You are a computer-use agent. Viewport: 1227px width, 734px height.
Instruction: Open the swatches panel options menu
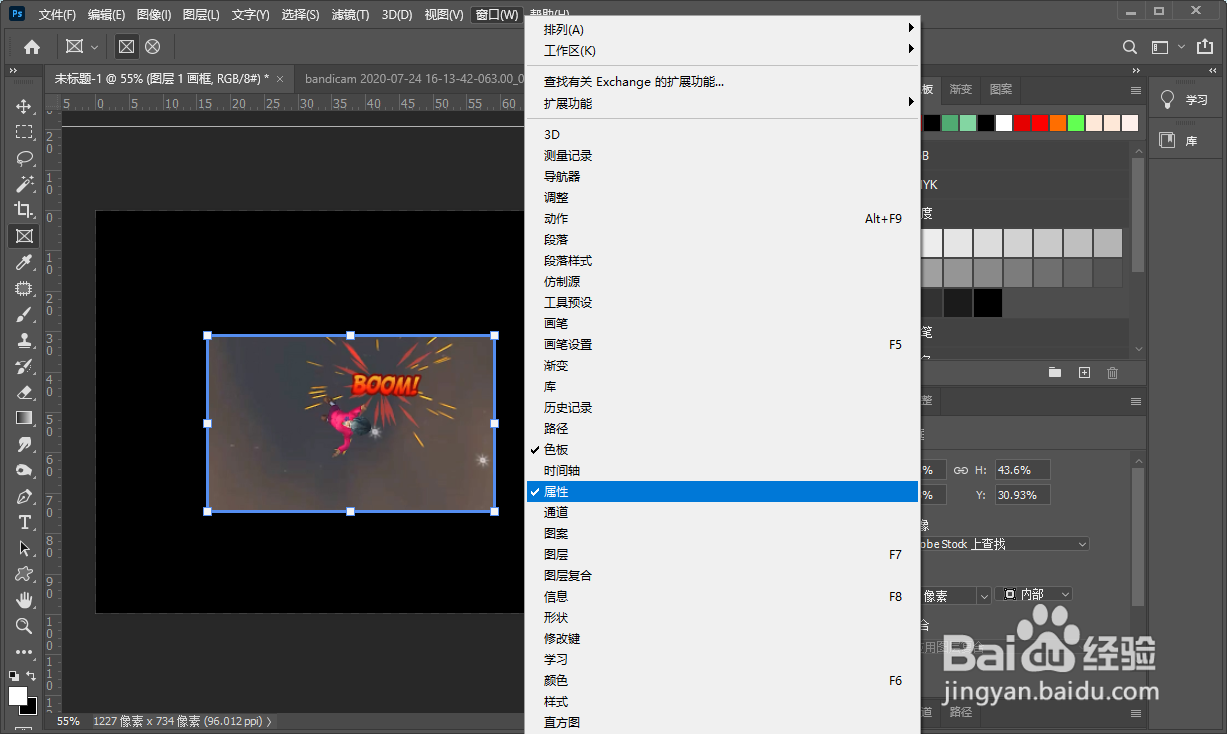[1136, 90]
